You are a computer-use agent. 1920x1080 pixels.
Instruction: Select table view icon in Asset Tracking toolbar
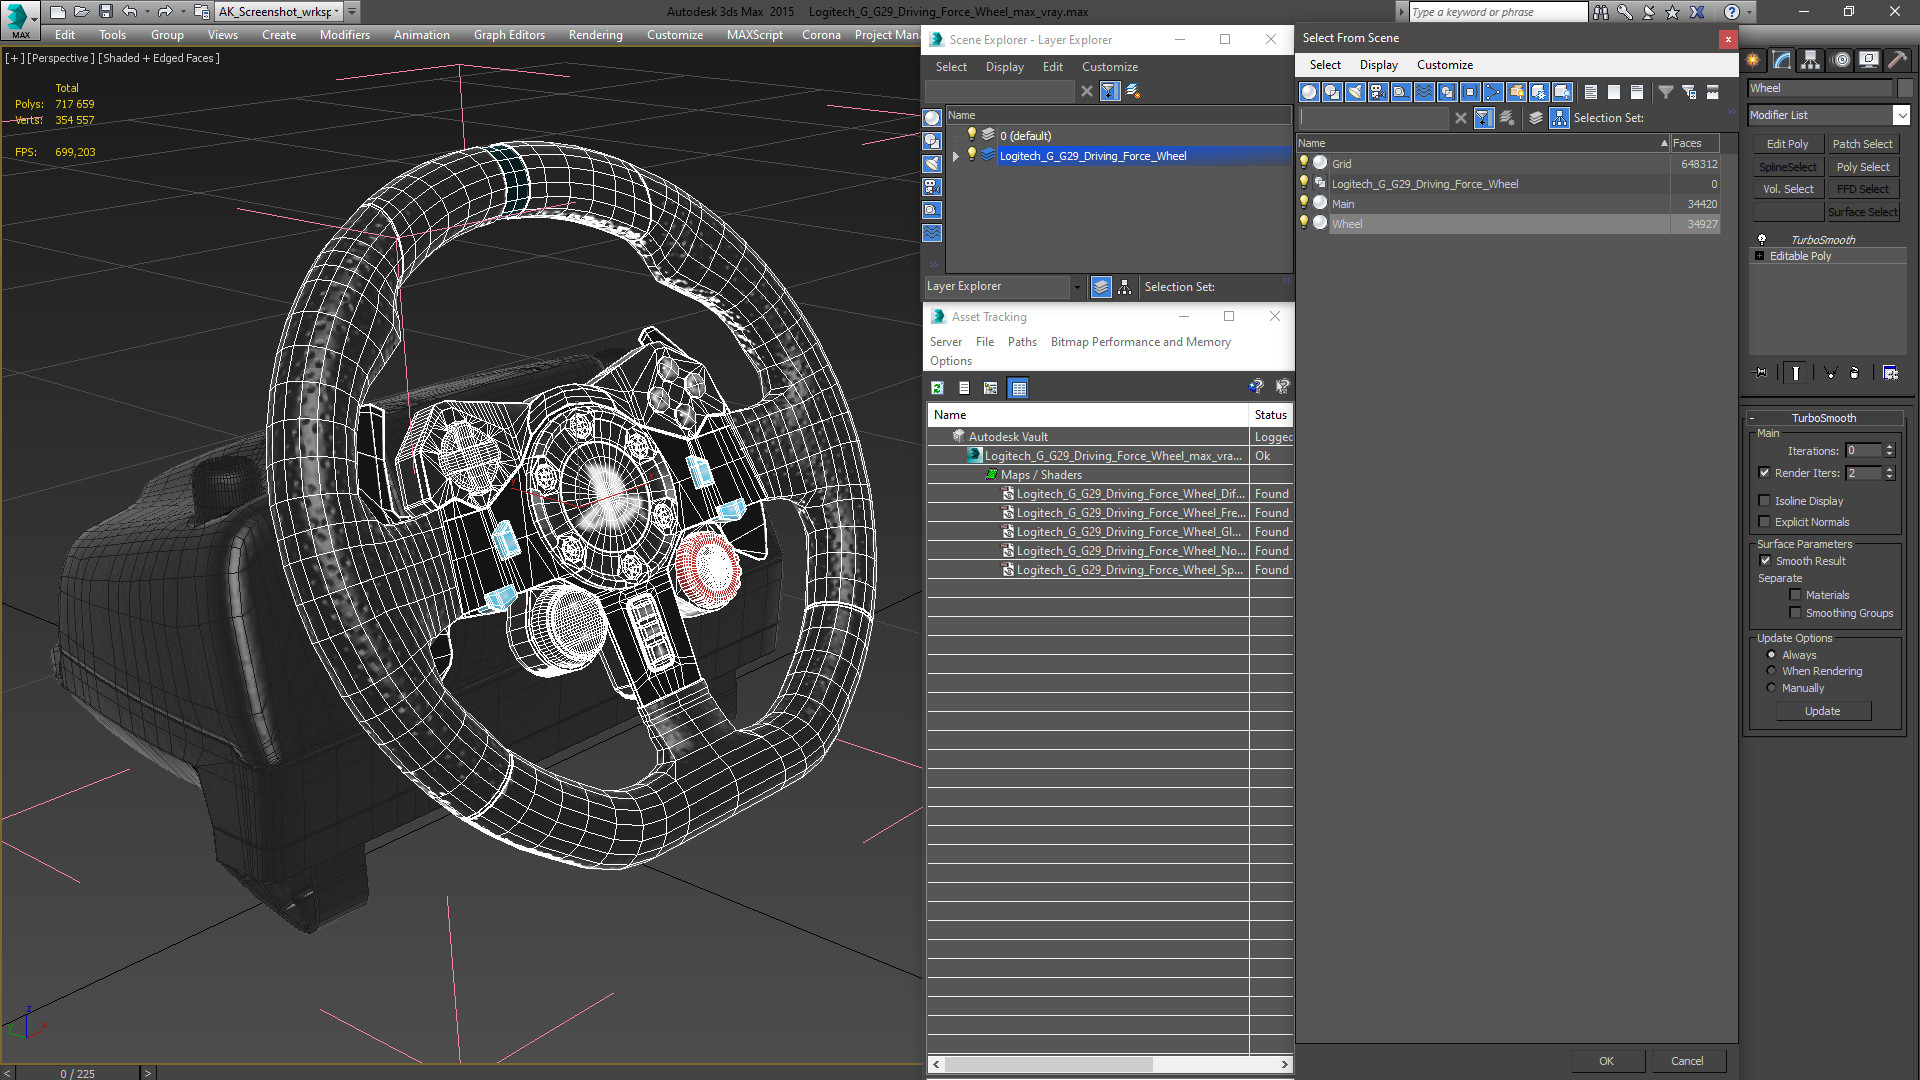tap(1018, 388)
